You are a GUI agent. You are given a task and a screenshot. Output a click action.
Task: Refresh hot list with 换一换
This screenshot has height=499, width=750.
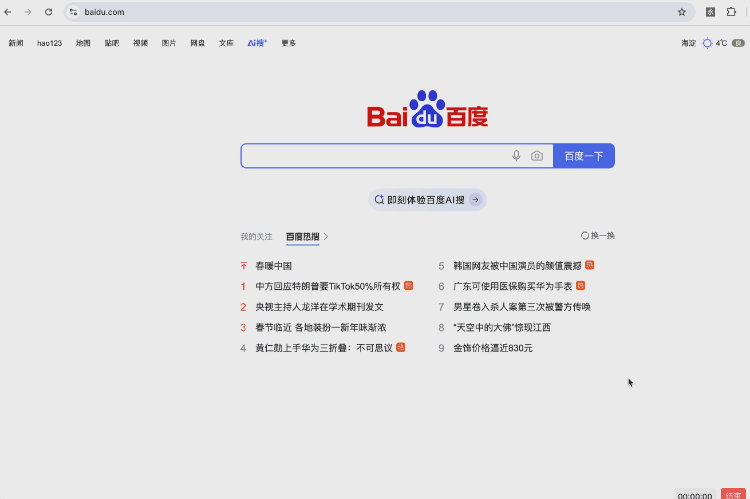point(597,235)
